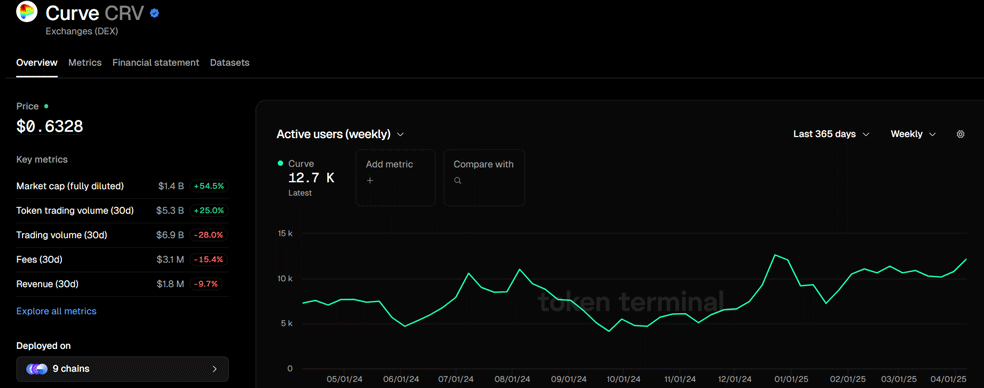Click the +54.5% change badge
The image size is (984, 388).
click(x=208, y=186)
